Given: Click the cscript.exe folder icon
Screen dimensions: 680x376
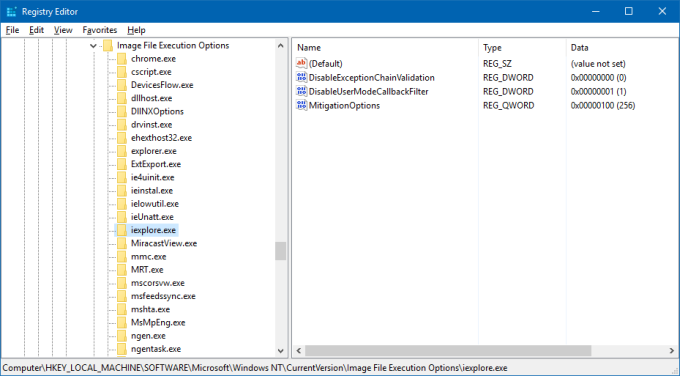Looking at the screenshot, I should click(x=122, y=72).
